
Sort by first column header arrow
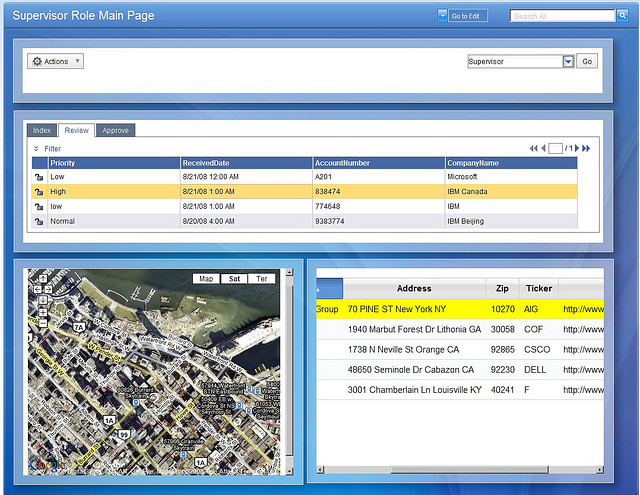[x=319, y=289]
